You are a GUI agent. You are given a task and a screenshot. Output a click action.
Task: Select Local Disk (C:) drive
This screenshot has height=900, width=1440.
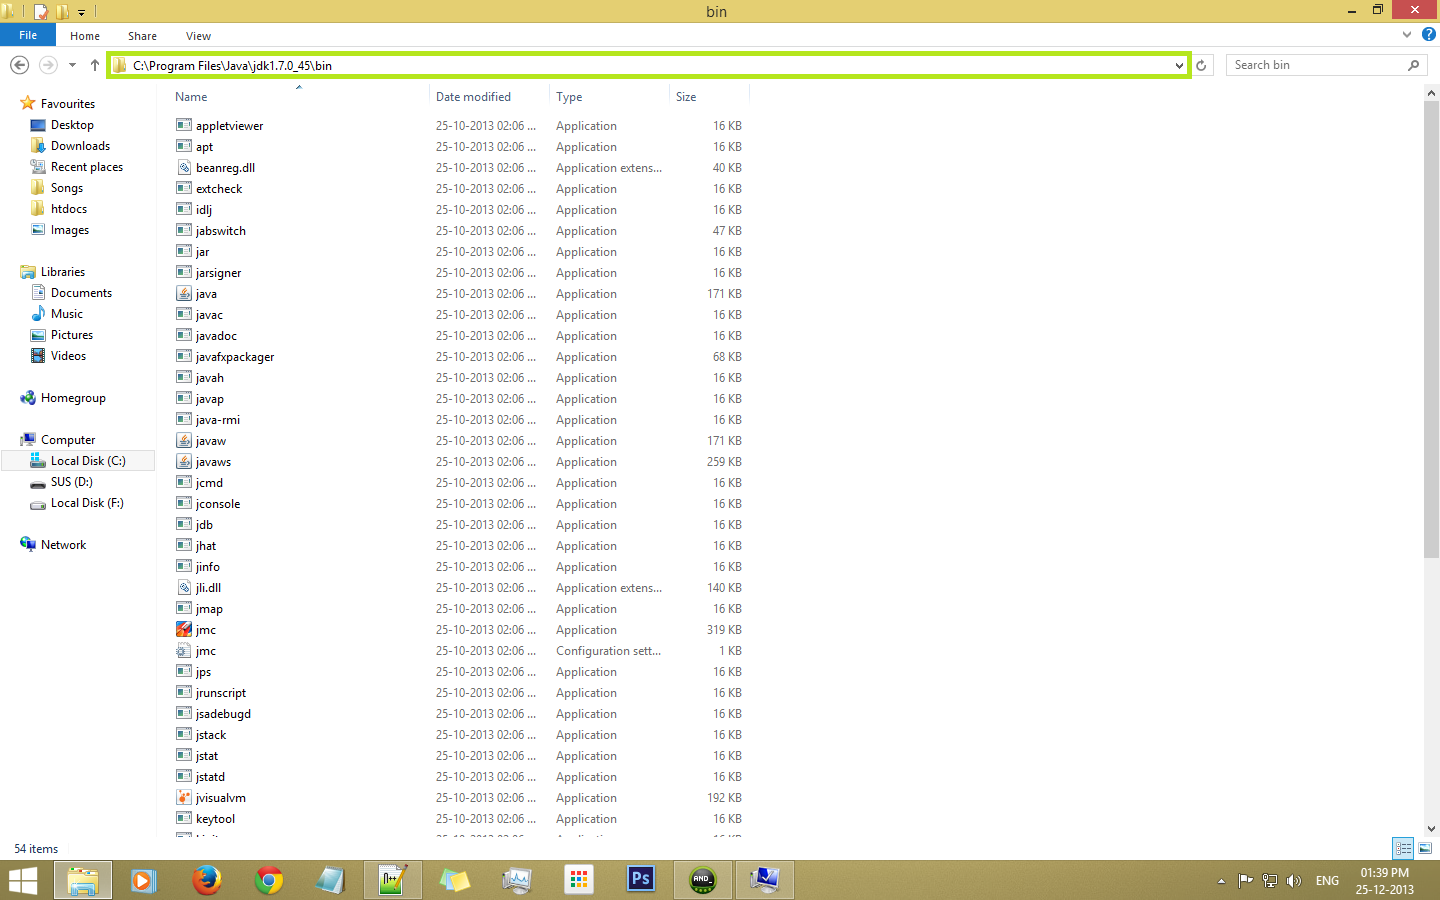[x=88, y=461]
